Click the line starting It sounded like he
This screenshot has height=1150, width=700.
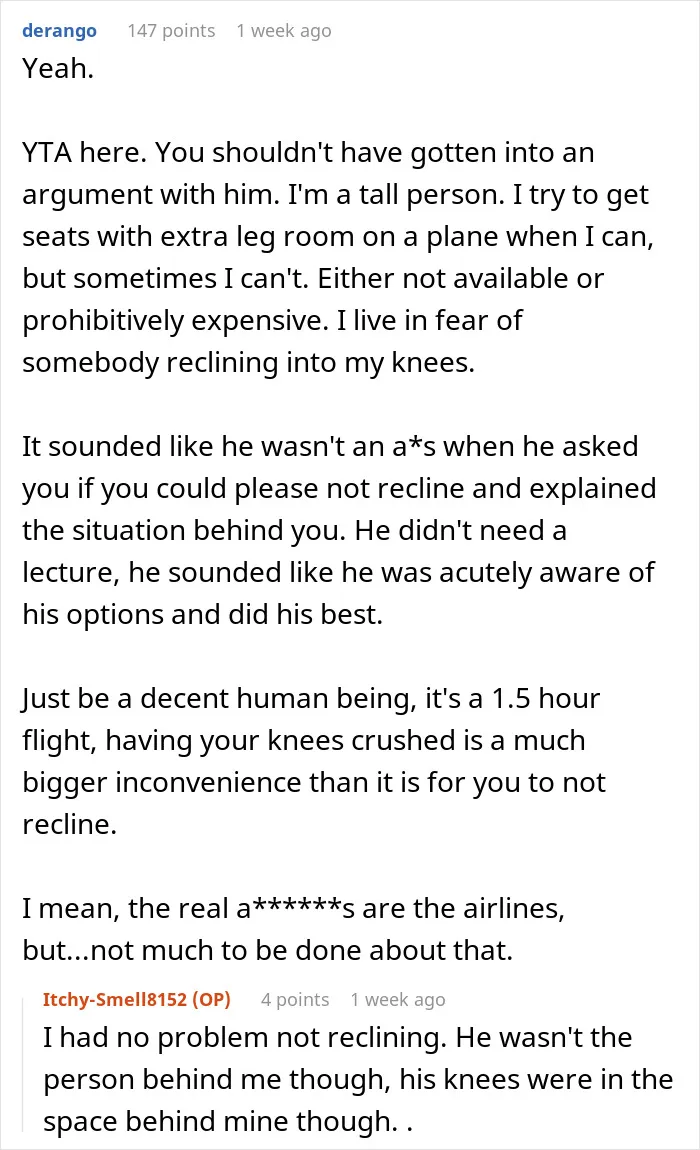(x=330, y=447)
